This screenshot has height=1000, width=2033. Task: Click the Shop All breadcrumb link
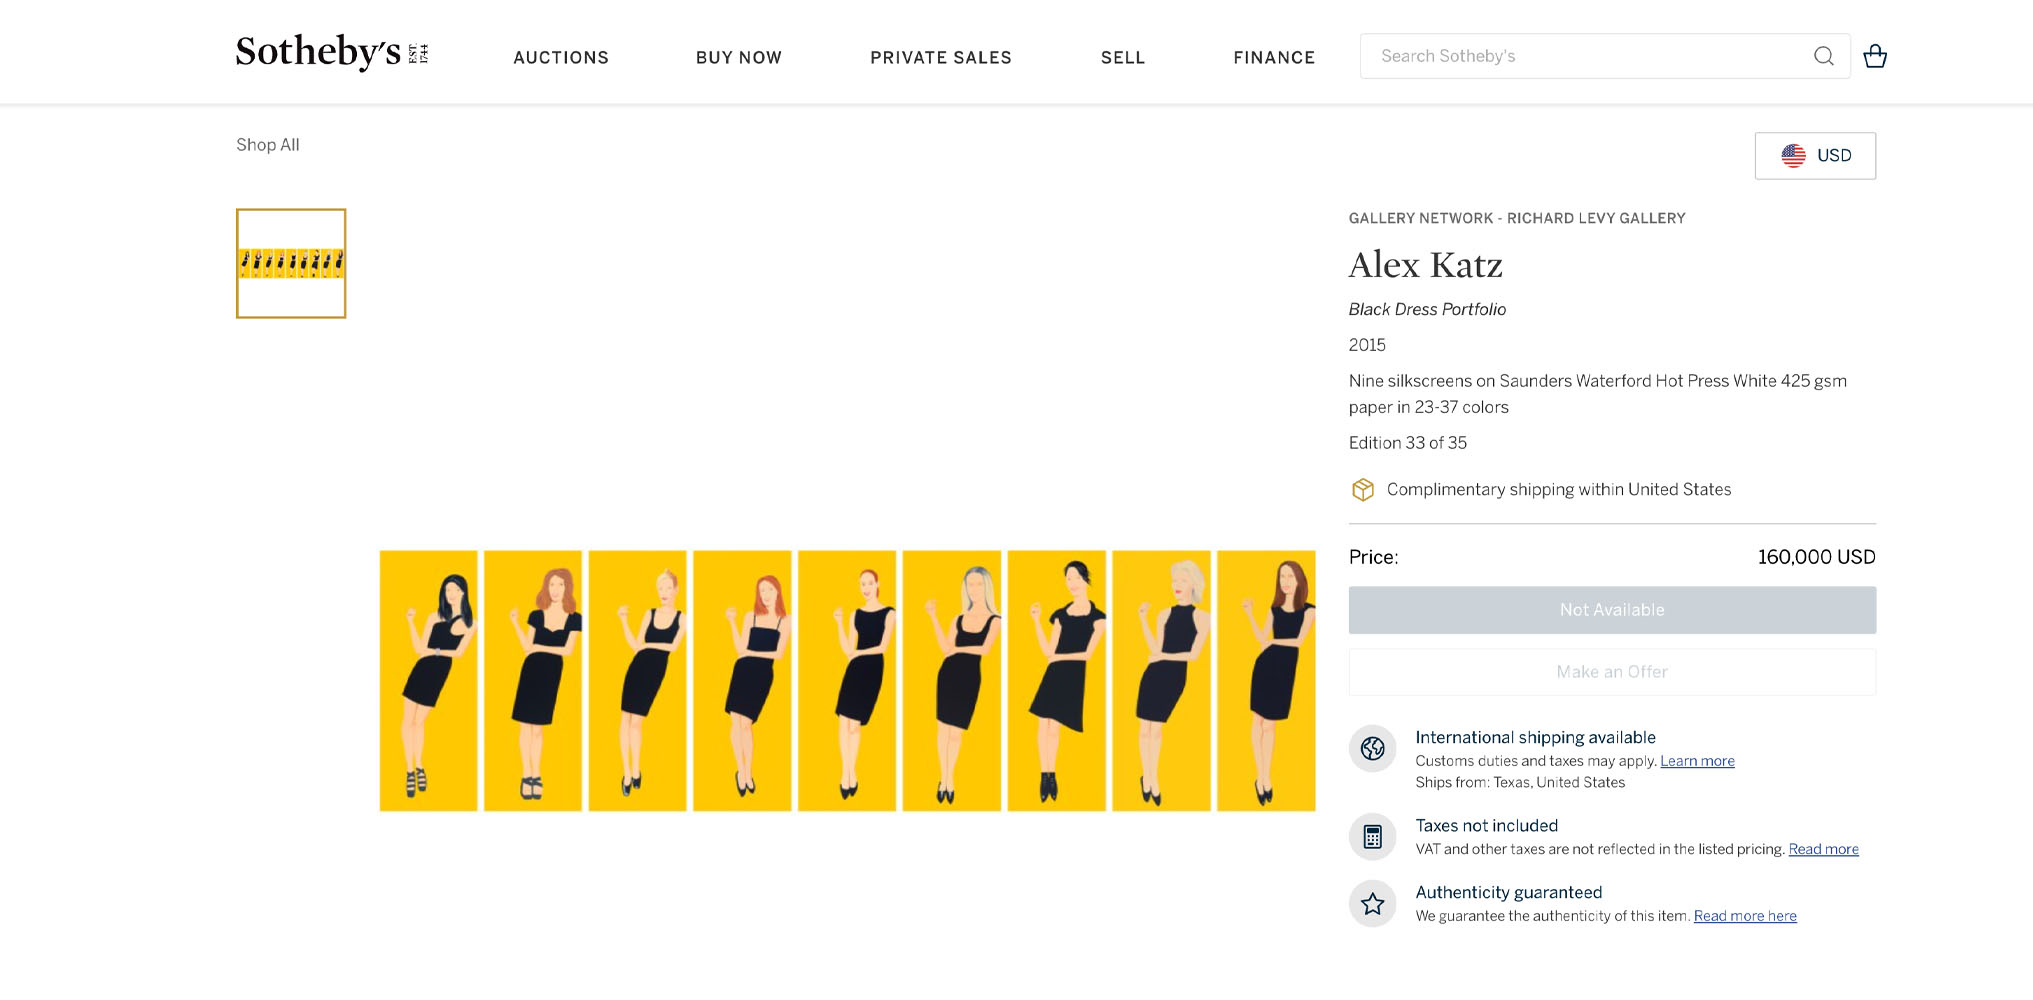(x=268, y=145)
